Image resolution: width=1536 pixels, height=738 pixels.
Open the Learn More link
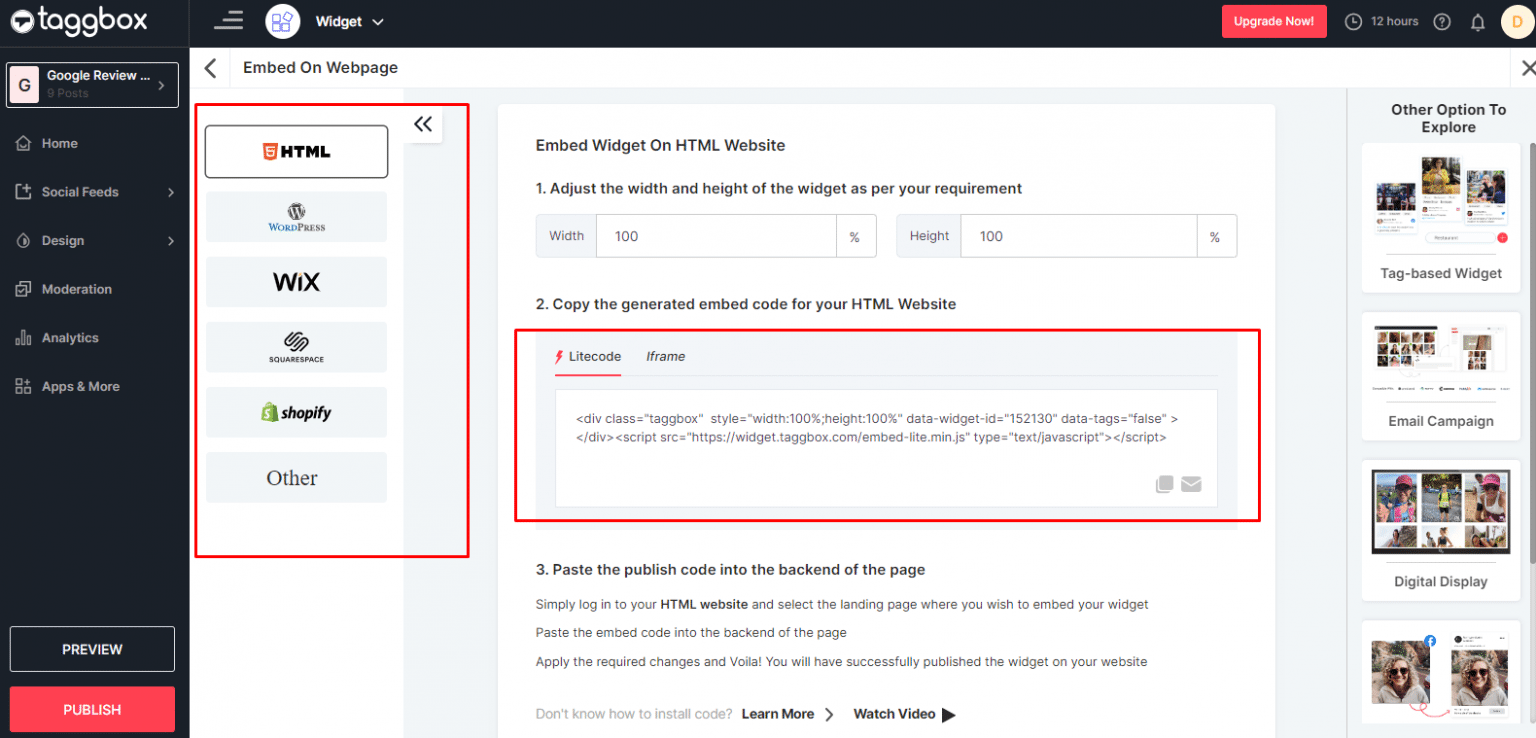pos(778,713)
